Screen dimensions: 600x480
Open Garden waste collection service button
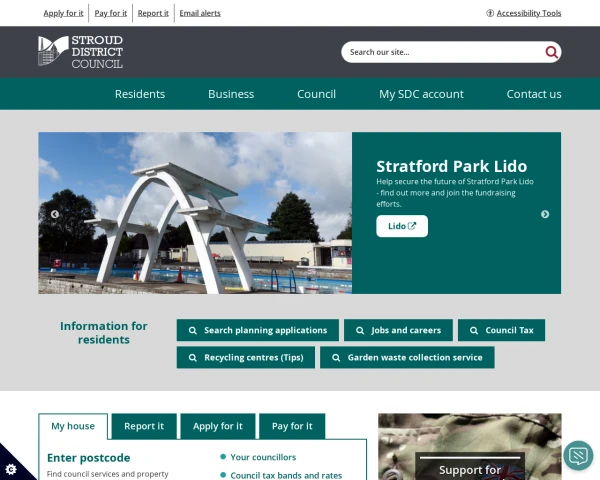(407, 358)
